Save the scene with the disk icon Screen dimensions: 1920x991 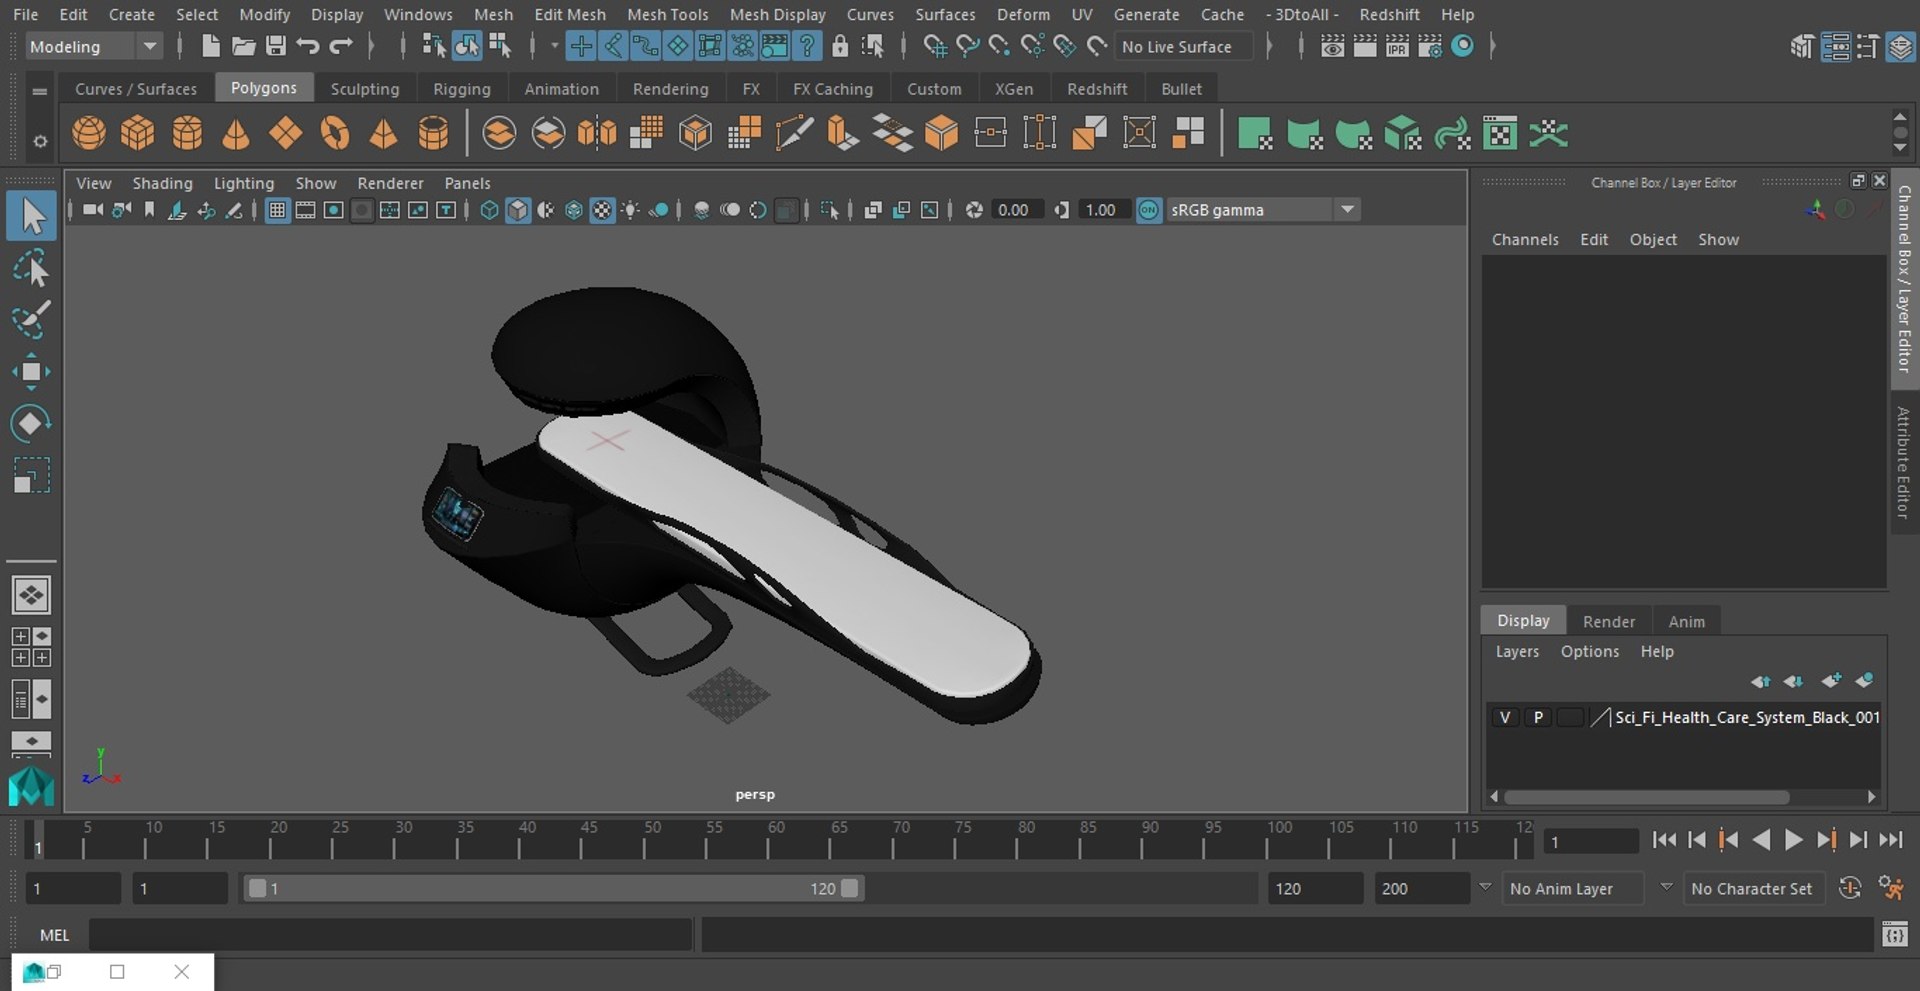(275, 46)
